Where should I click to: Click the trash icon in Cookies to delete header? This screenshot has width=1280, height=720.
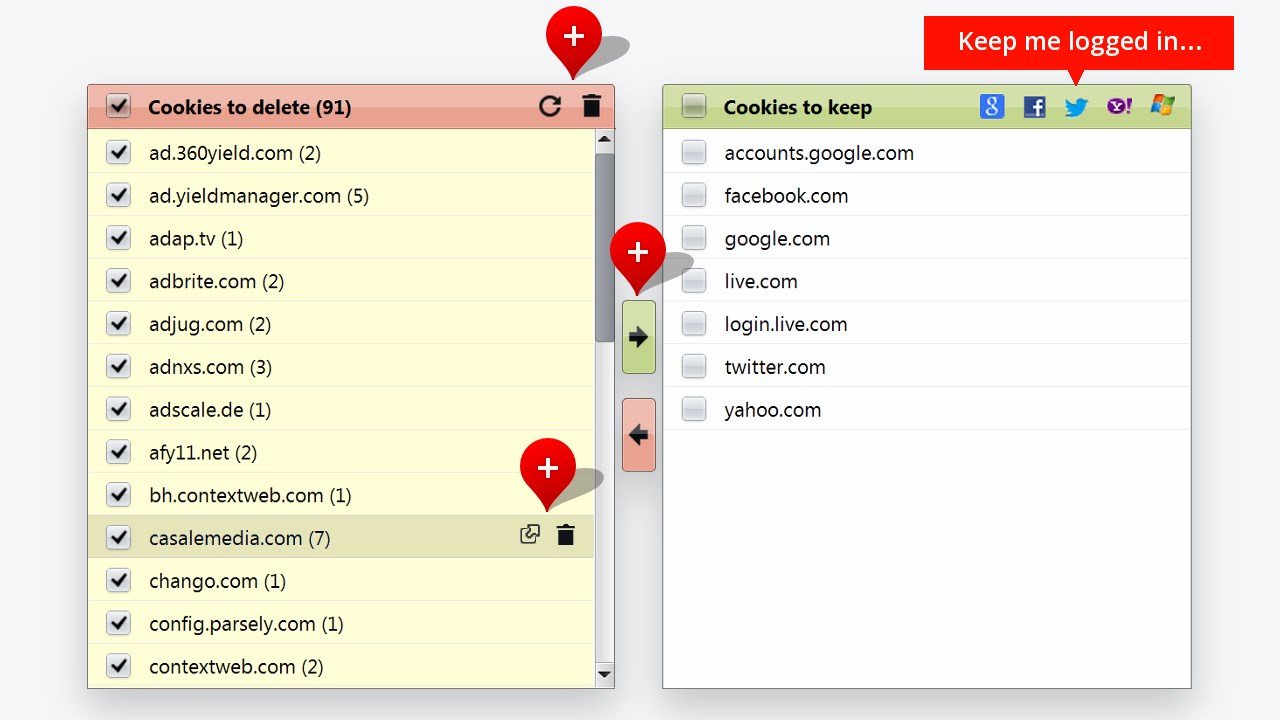point(592,106)
